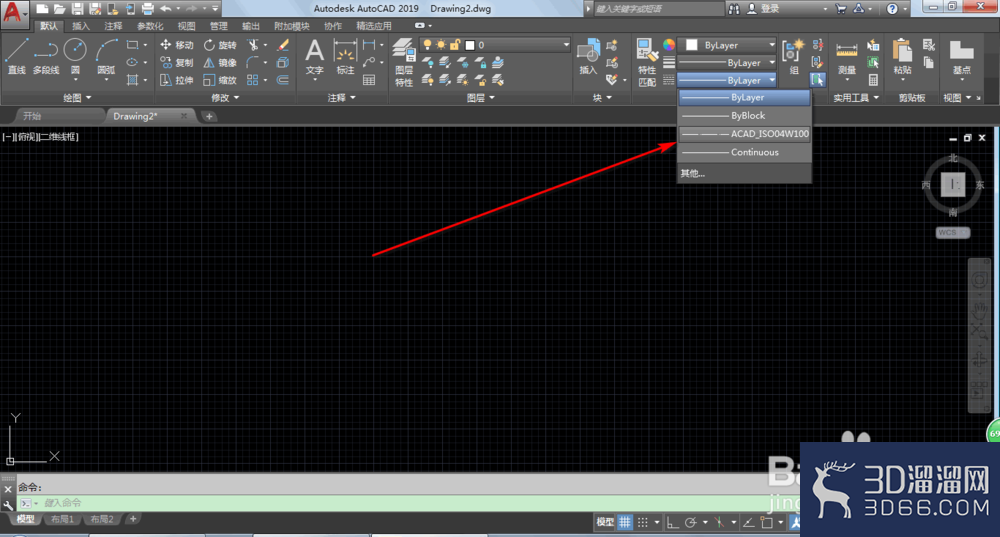1000x537 pixels.
Task: Select ACAD_ISO04W100 linetype from list
Action: pyautogui.click(x=744, y=134)
